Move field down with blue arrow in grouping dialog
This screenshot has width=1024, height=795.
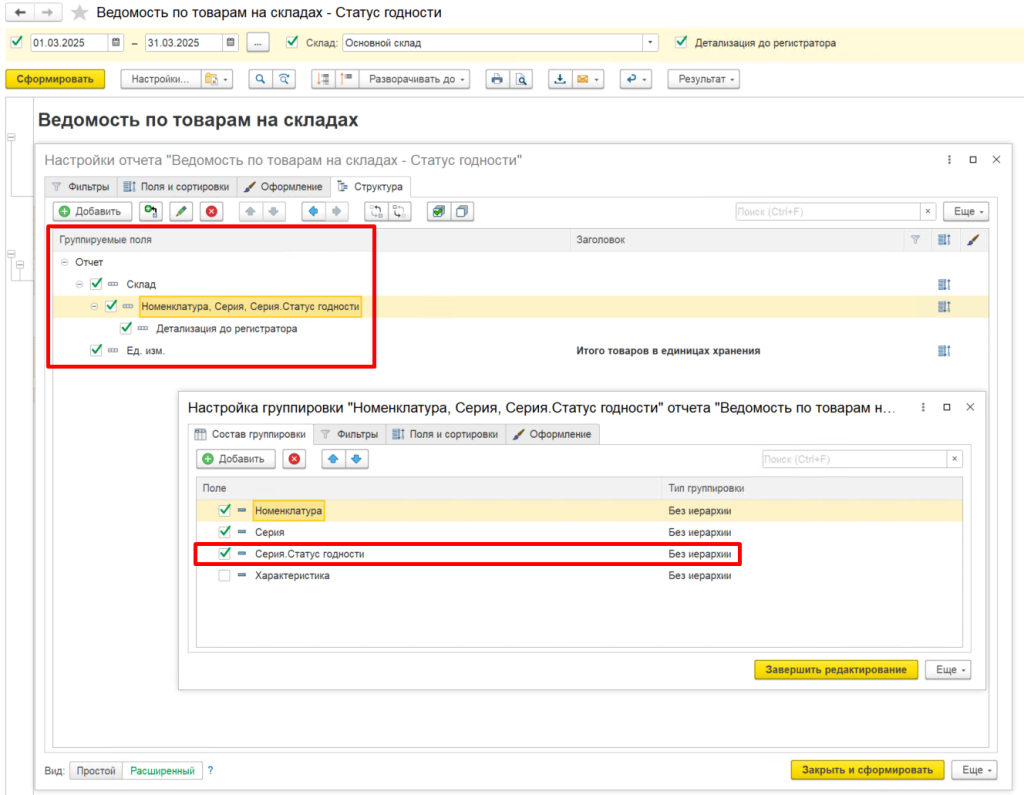coord(357,459)
